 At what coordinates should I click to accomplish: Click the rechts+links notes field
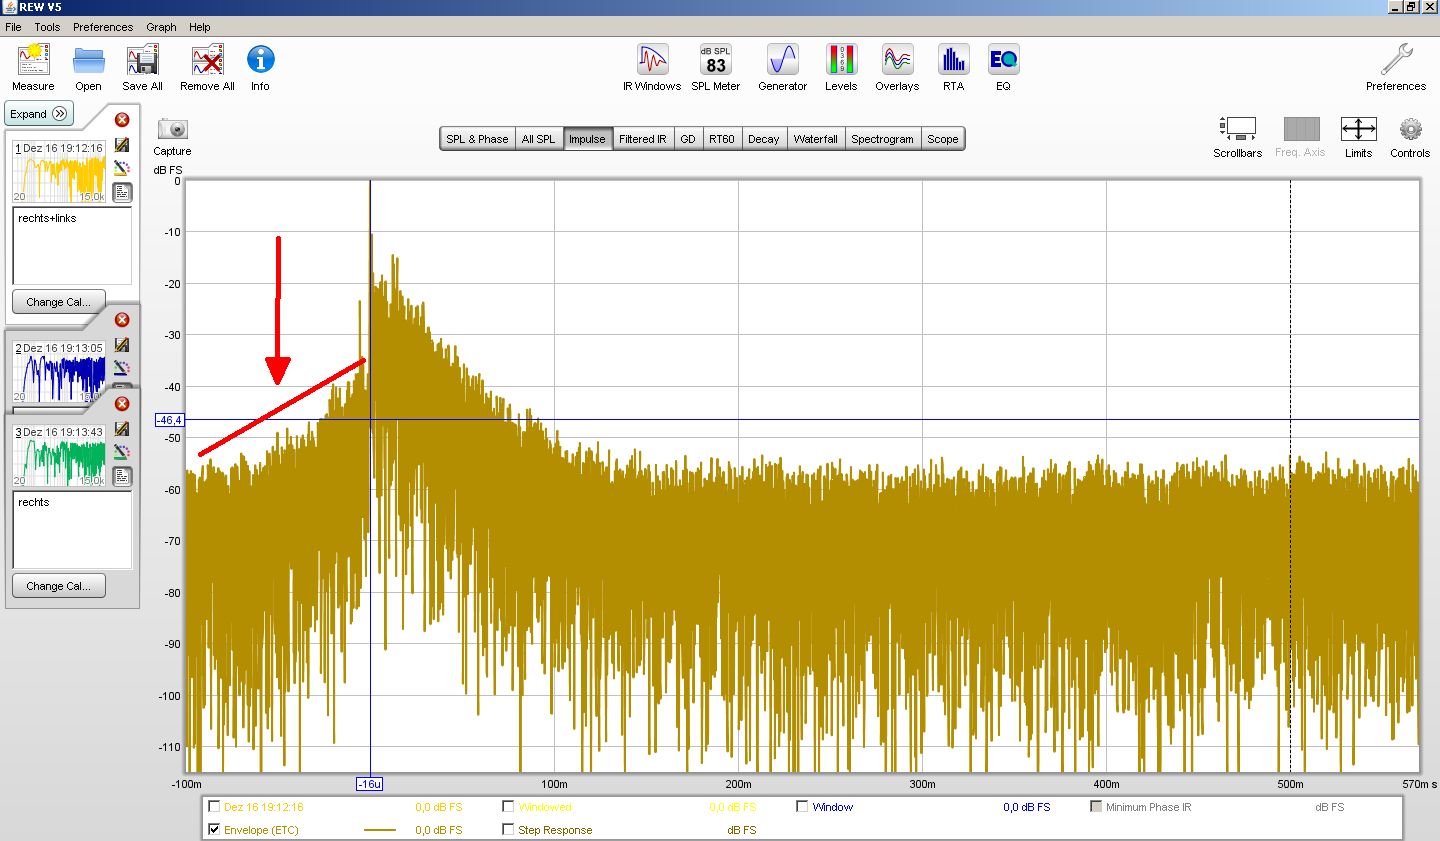72,246
